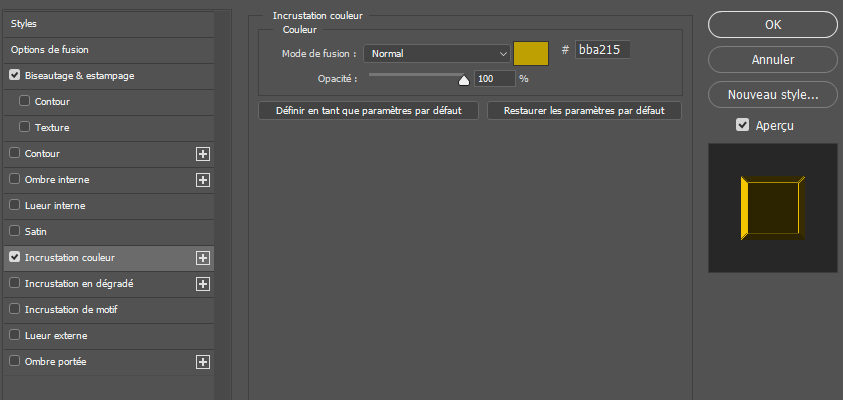Disable the Biseautage & estampage checkbox
This screenshot has height=400, width=843.
[14, 75]
